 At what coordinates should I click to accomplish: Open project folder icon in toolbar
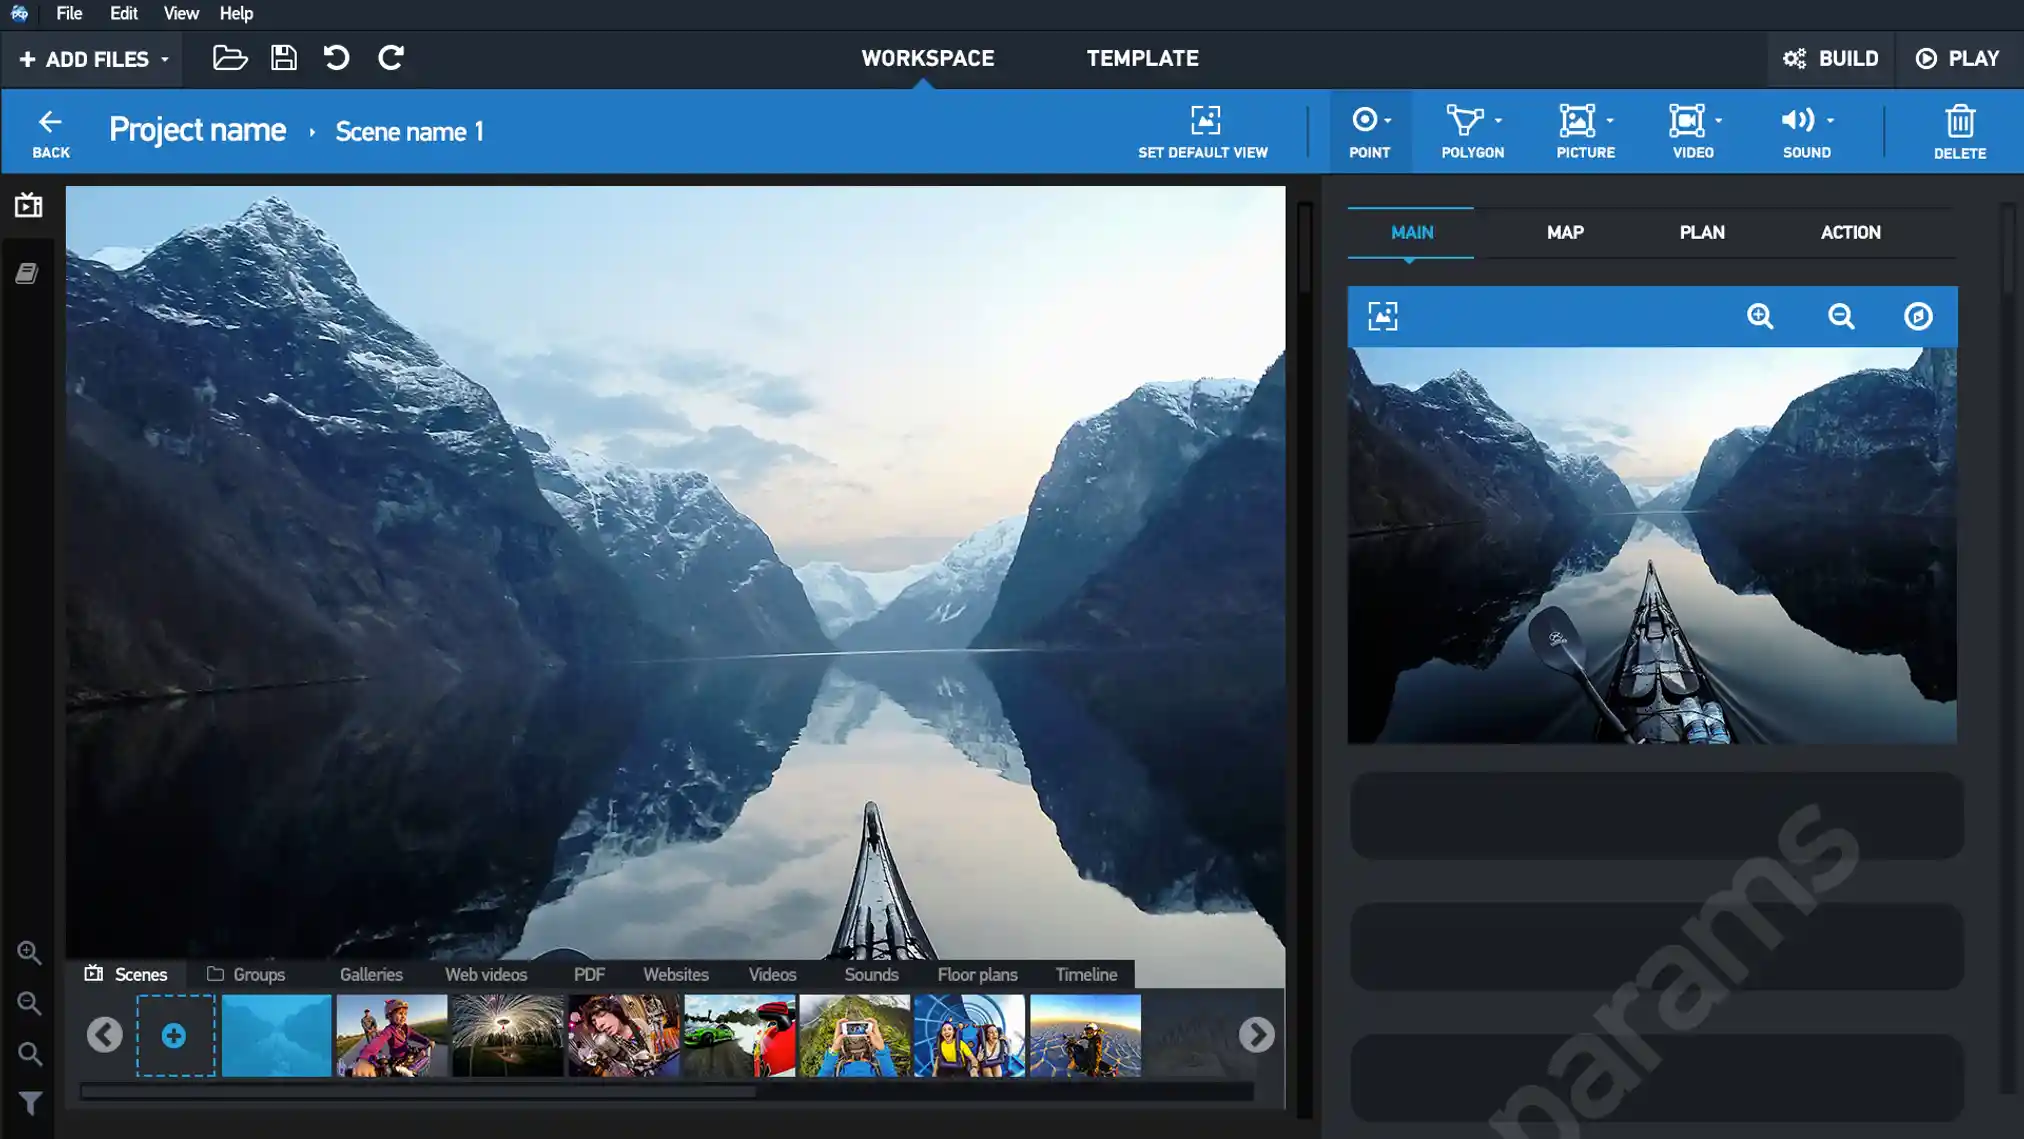[230, 58]
